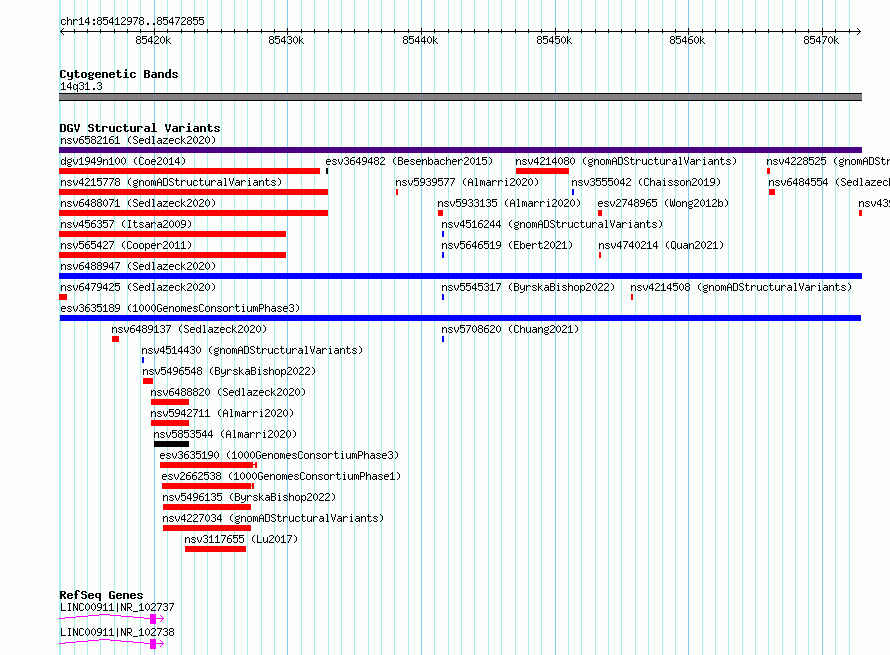Click the chr14:85412978..85472855 coordinate text

[132, 21]
